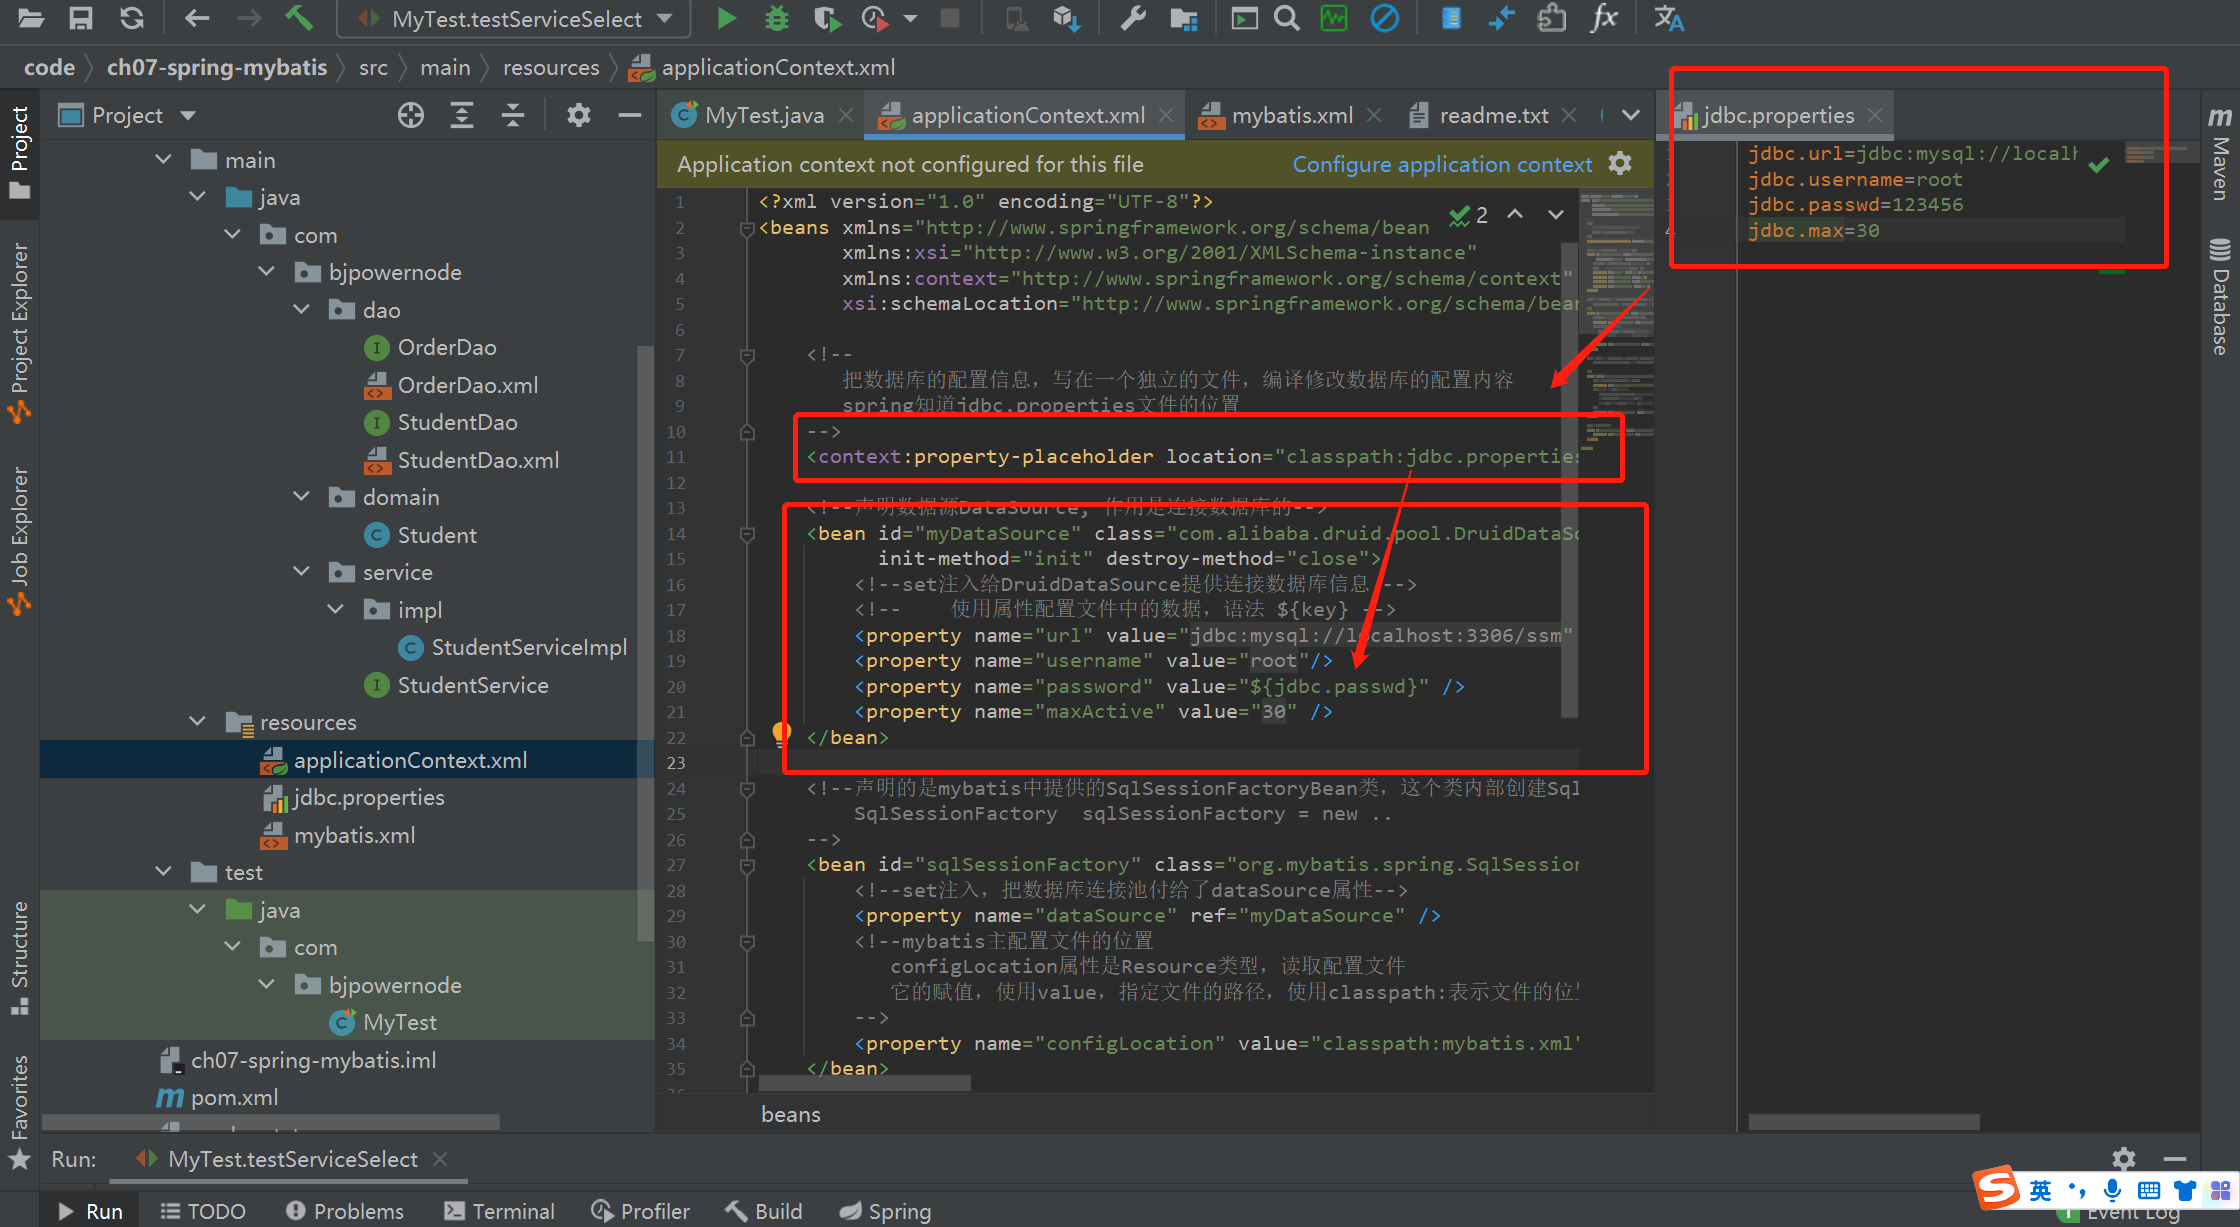Open Project panel gear options
Viewport: 2240px width, 1227px height.
pyautogui.click(x=578, y=116)
